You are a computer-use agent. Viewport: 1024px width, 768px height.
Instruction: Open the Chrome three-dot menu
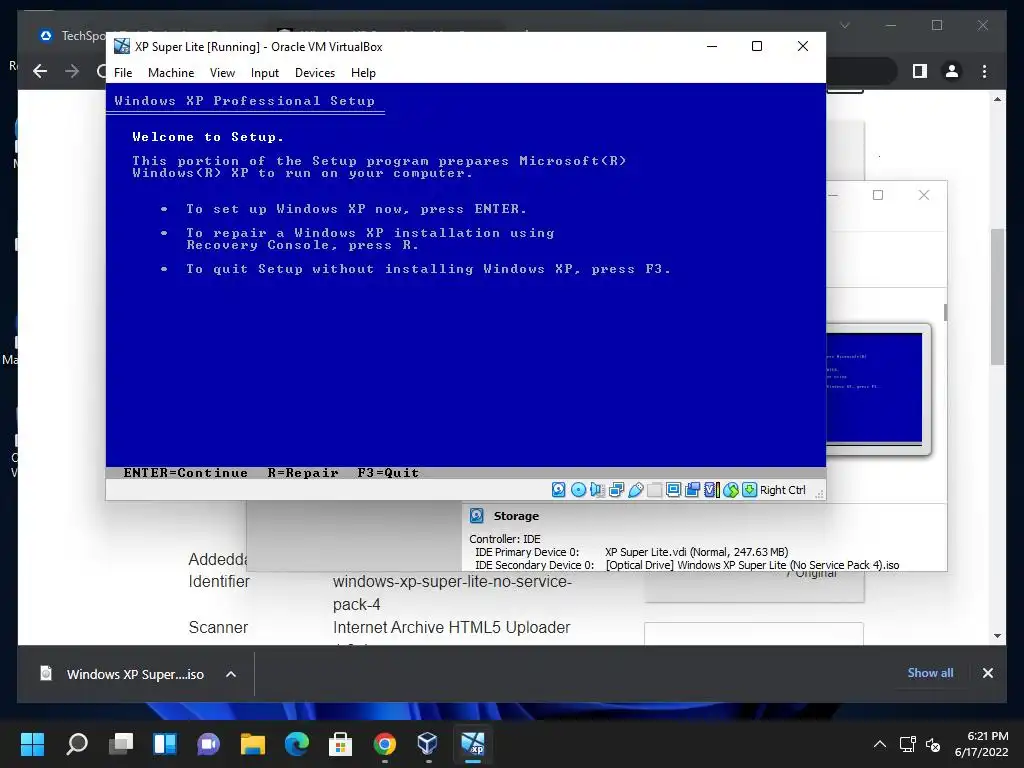tap(984, 71)
